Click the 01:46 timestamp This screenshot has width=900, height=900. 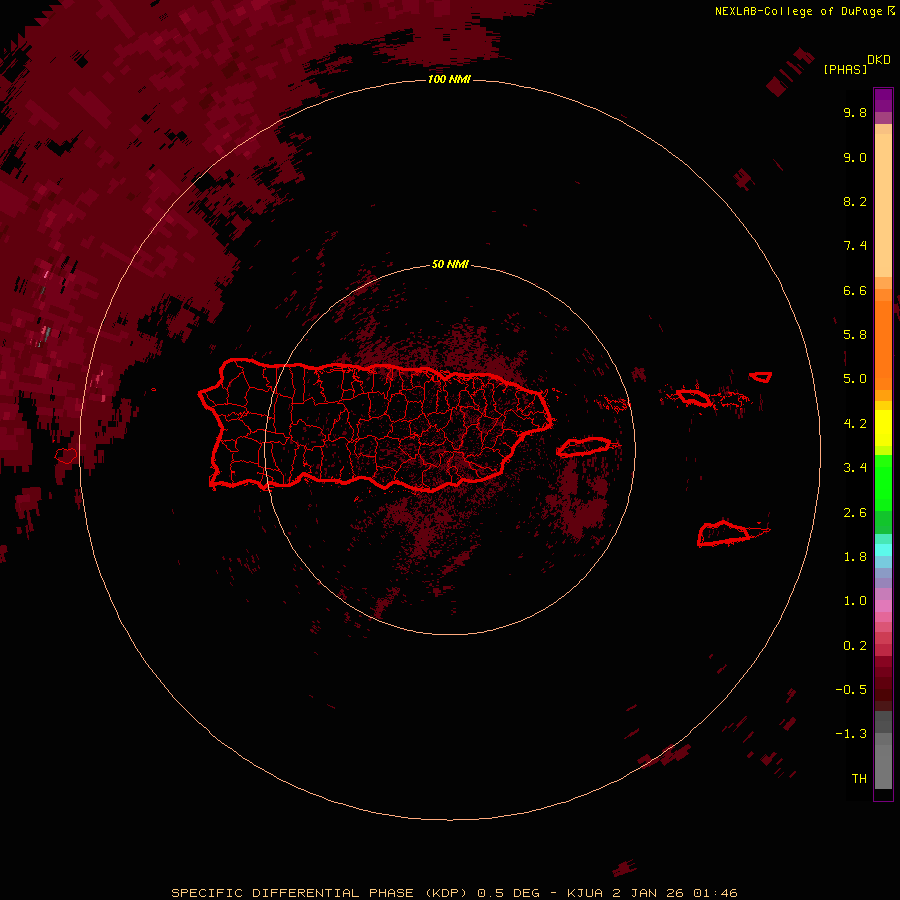pyautogui.click(x=715, y=893)
